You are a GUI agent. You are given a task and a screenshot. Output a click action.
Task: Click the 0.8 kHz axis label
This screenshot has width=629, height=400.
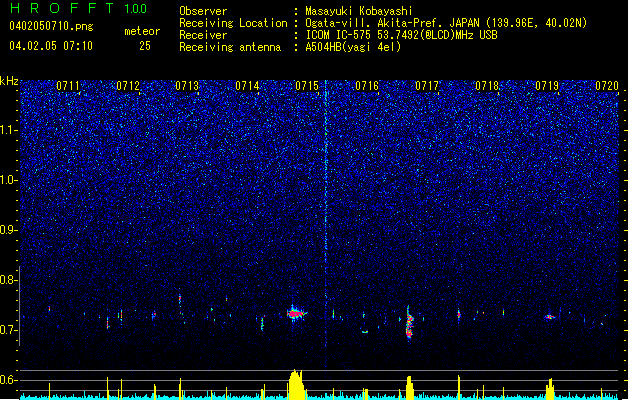9,280
